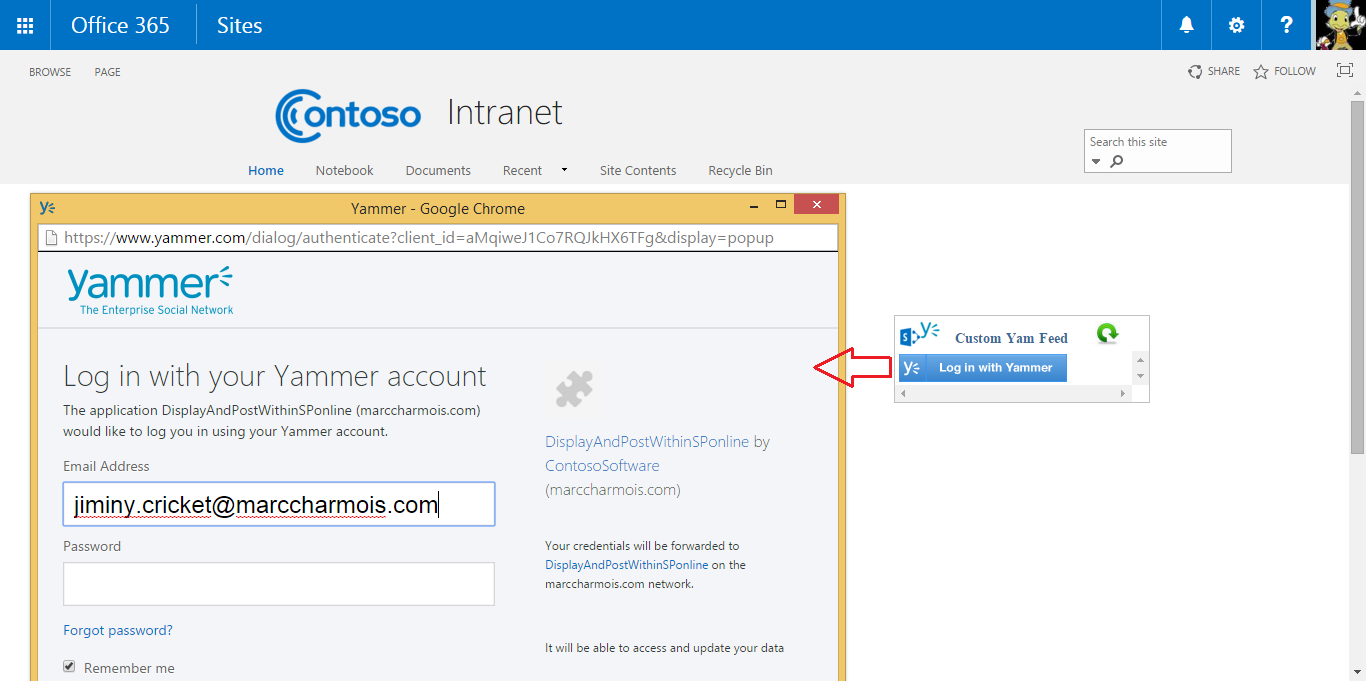1366x681 pixels.
Task: Open the search scope dropdown arrow
Action: 1096,162
